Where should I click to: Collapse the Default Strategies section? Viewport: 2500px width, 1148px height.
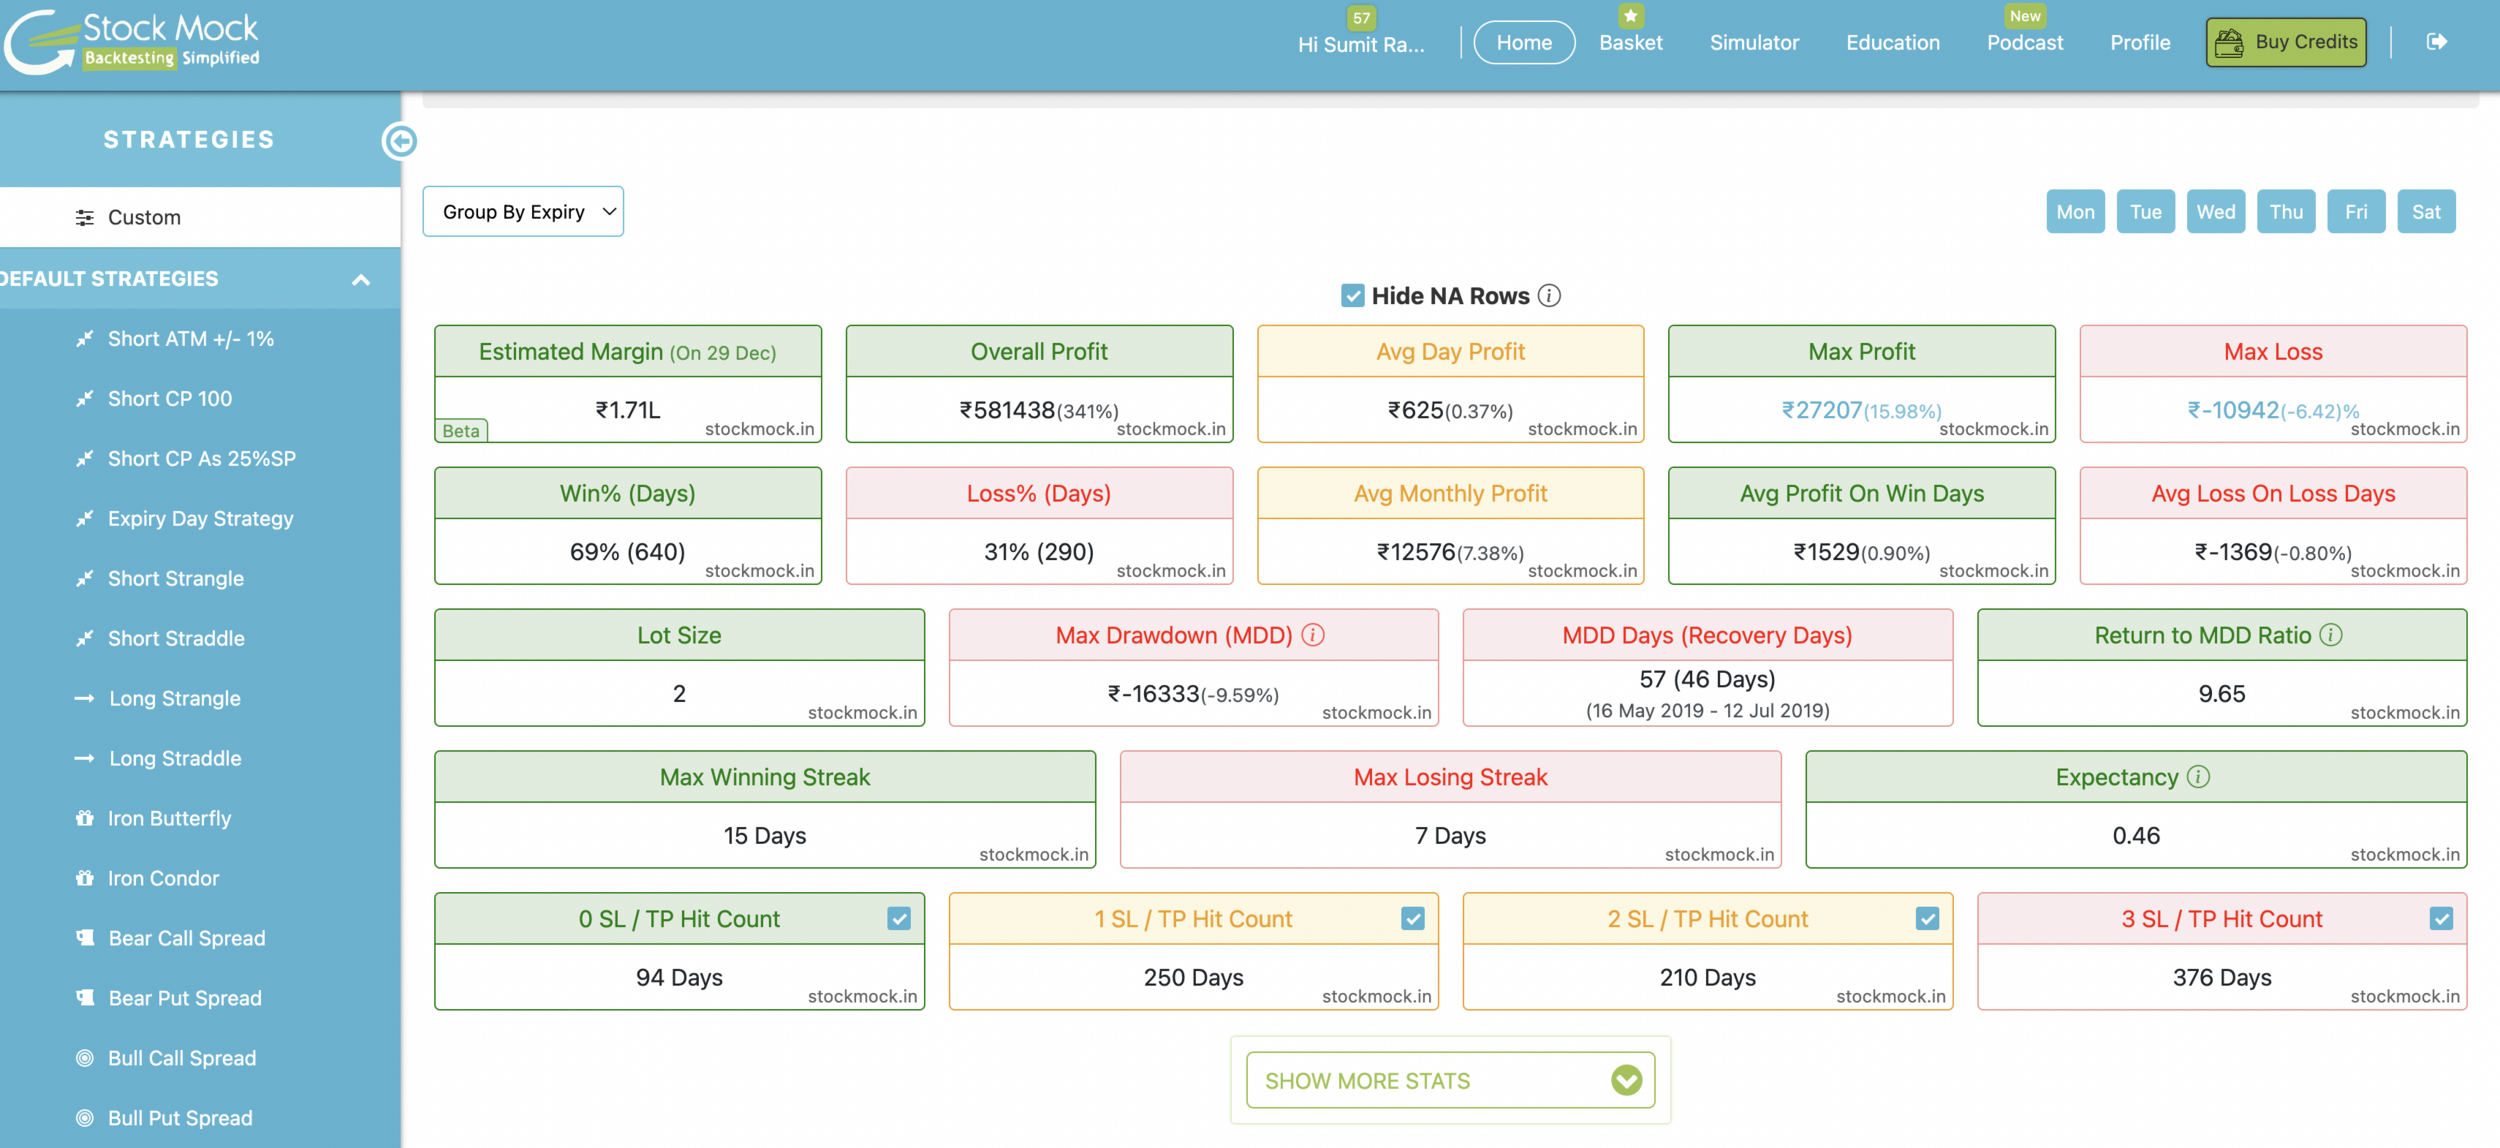[x=361, y=280]
